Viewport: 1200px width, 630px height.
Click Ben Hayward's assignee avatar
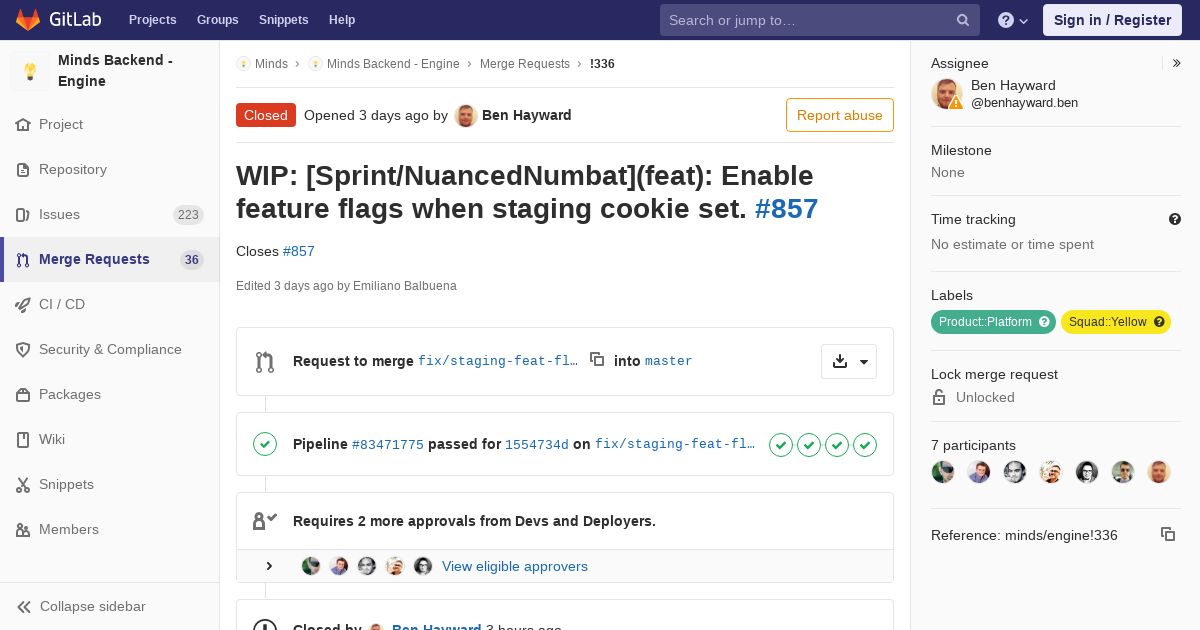point(947,94)
